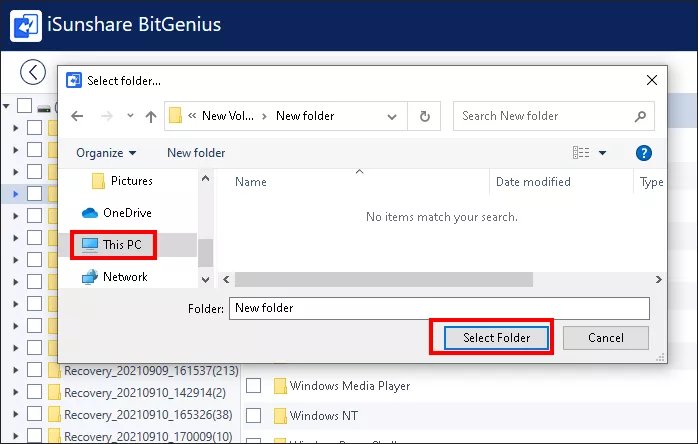Collapse the top-level drive tree node

(x=6, y=106)
